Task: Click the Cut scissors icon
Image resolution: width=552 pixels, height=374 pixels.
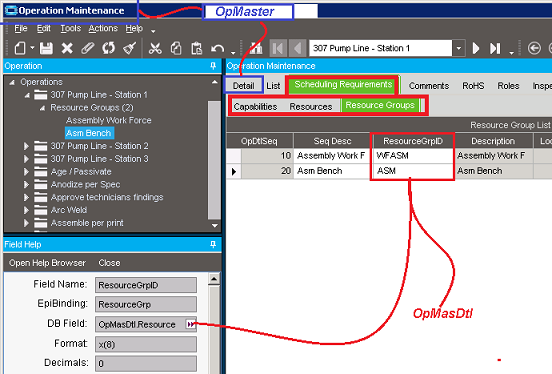Action: tap(155, 48)
